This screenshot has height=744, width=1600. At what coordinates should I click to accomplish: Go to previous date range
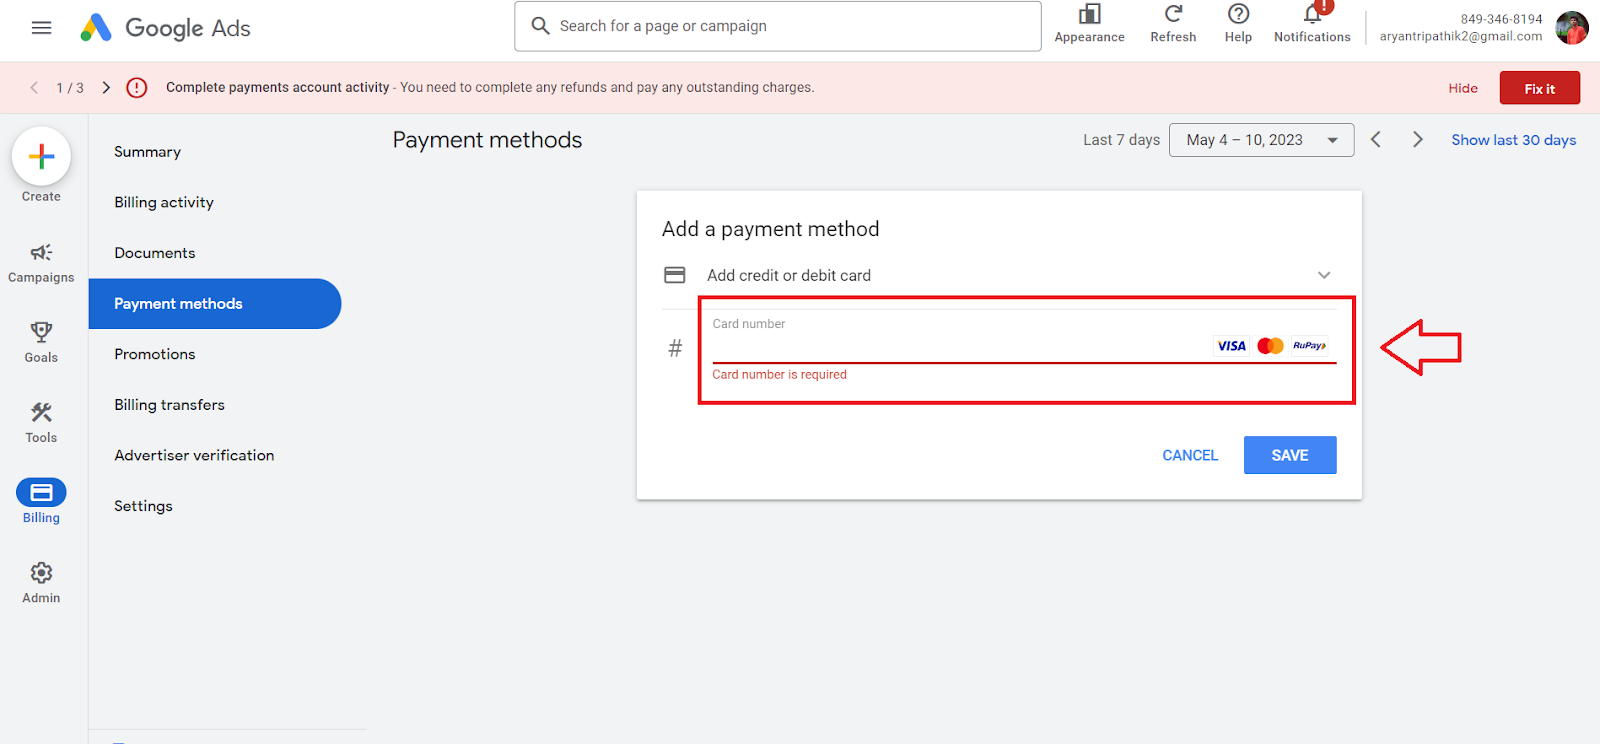[x=1376, y=140]
